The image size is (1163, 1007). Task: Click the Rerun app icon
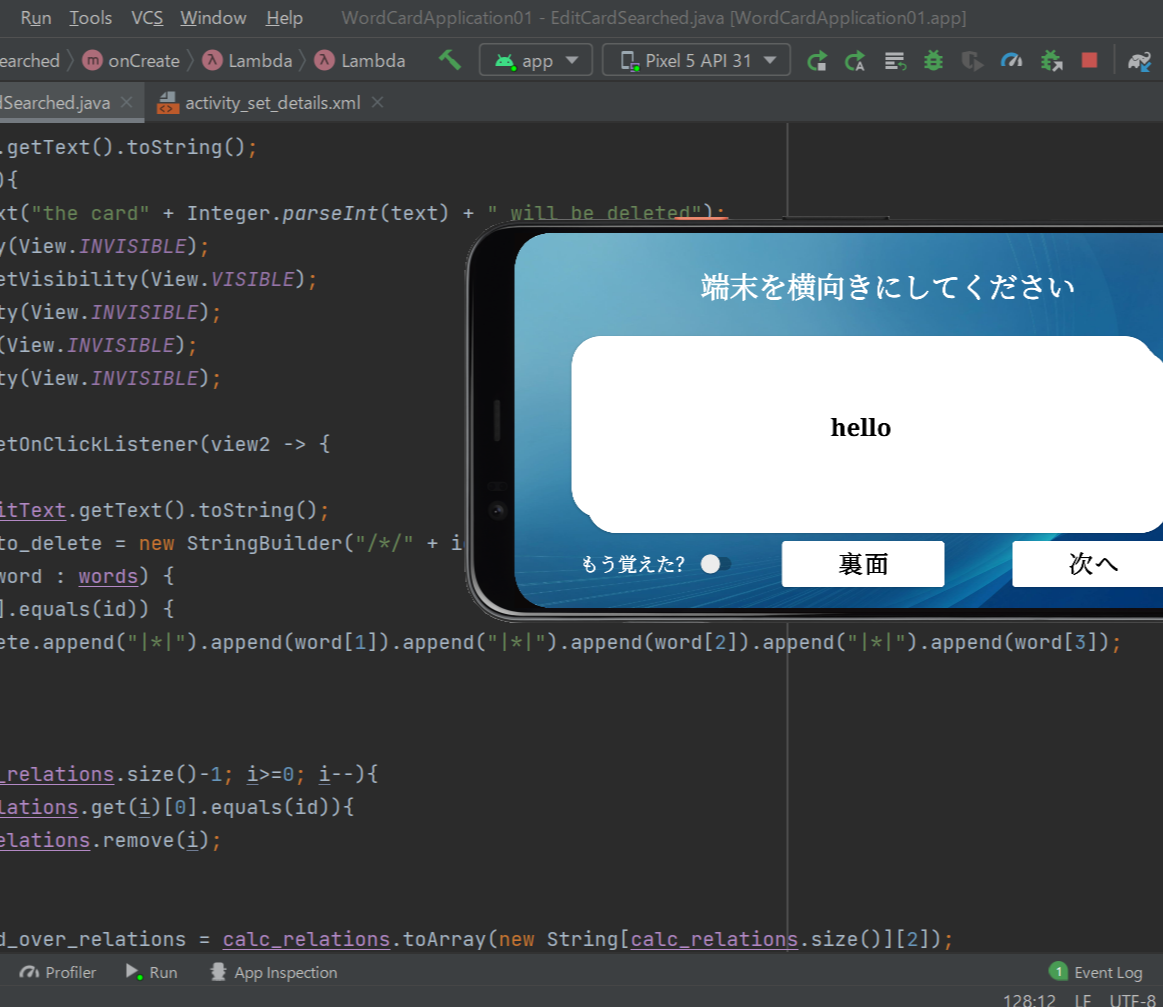(x=817, y=61)
